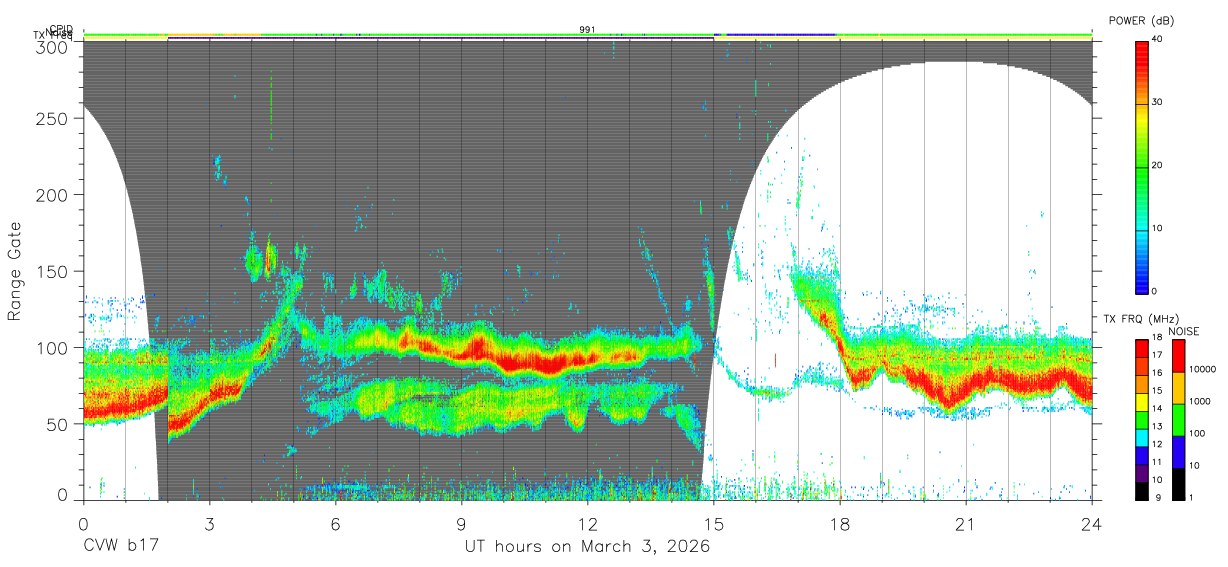Click the 24 tick on UT hours axis
1228x567 pixels.
[x=1092, y=524]
